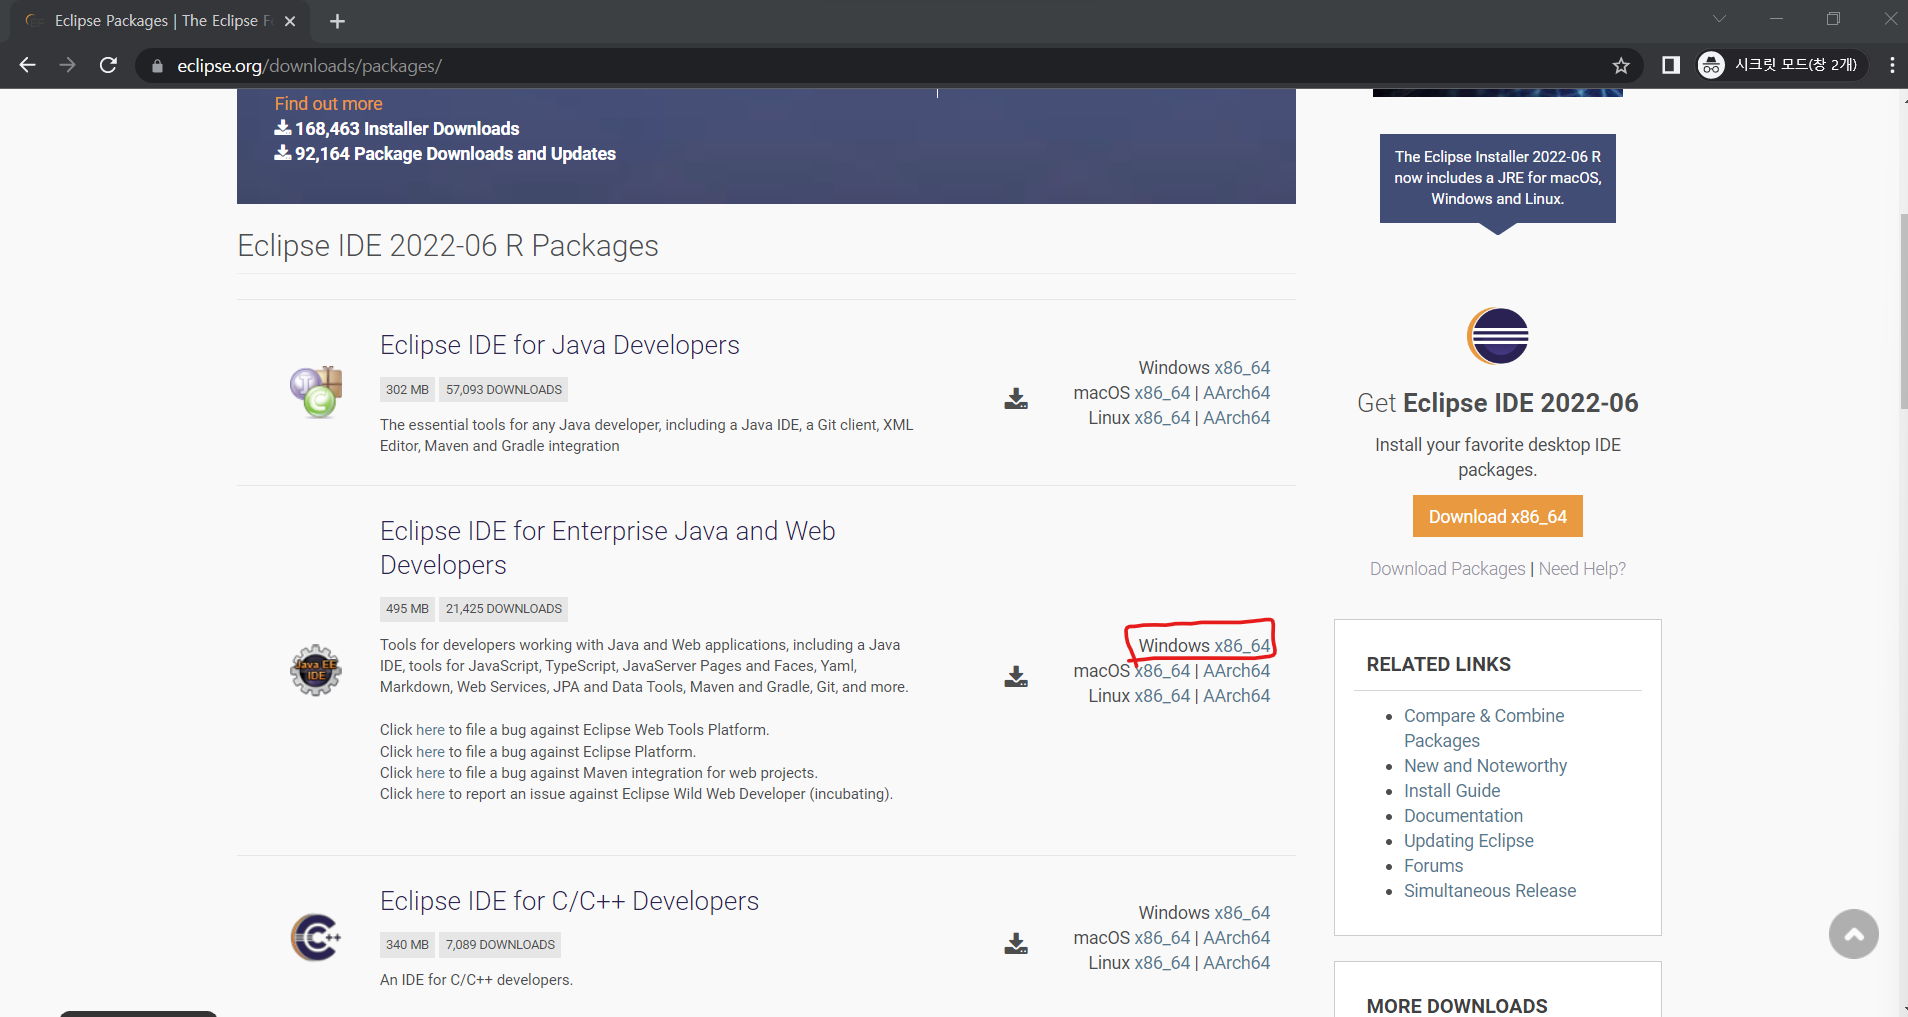Open Eclipse IDE for Java Developers title
The image size is (1908, 1017).
pyautogui.click(x=559, y=345)
